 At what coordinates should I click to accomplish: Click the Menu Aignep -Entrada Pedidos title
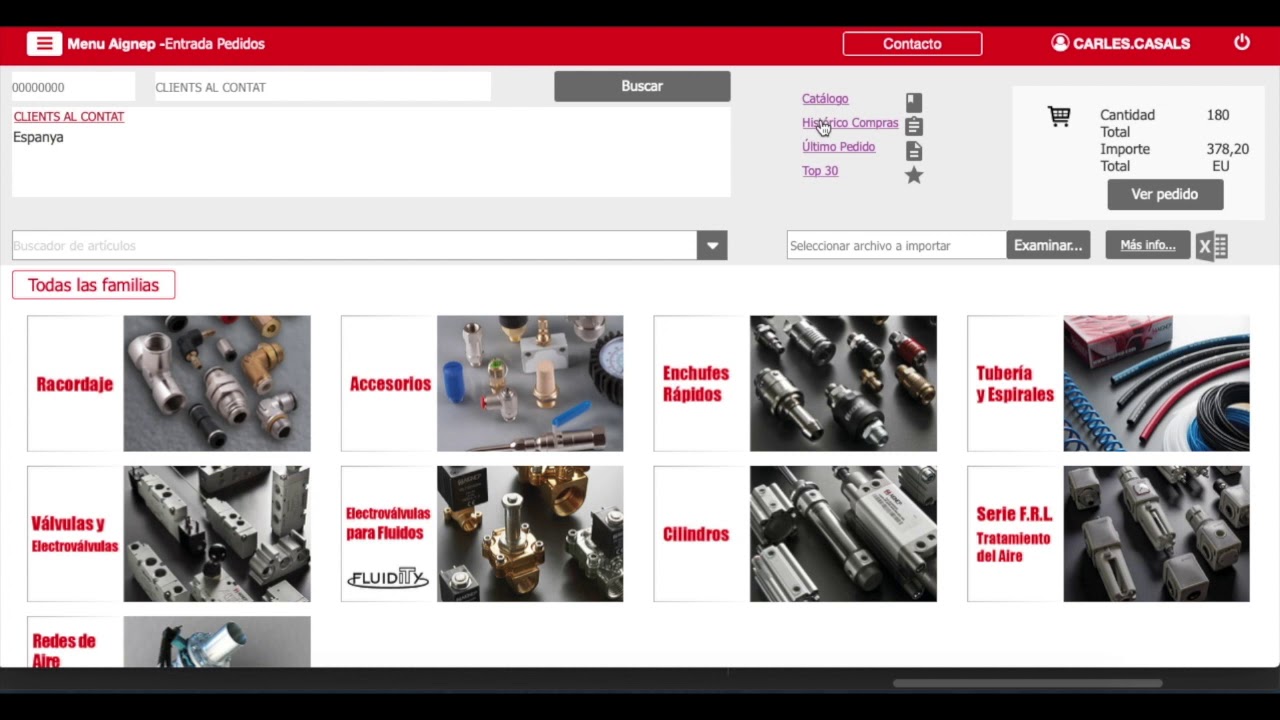(x=166, y=44)
